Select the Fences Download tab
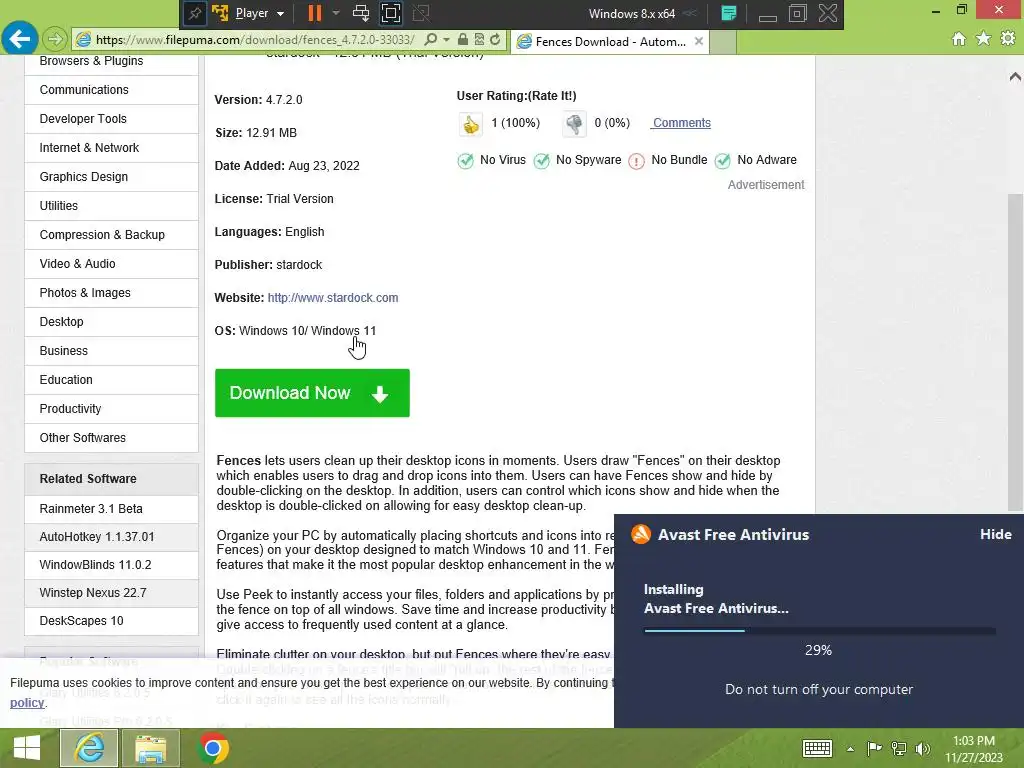1024x768 pixels. 610,42
